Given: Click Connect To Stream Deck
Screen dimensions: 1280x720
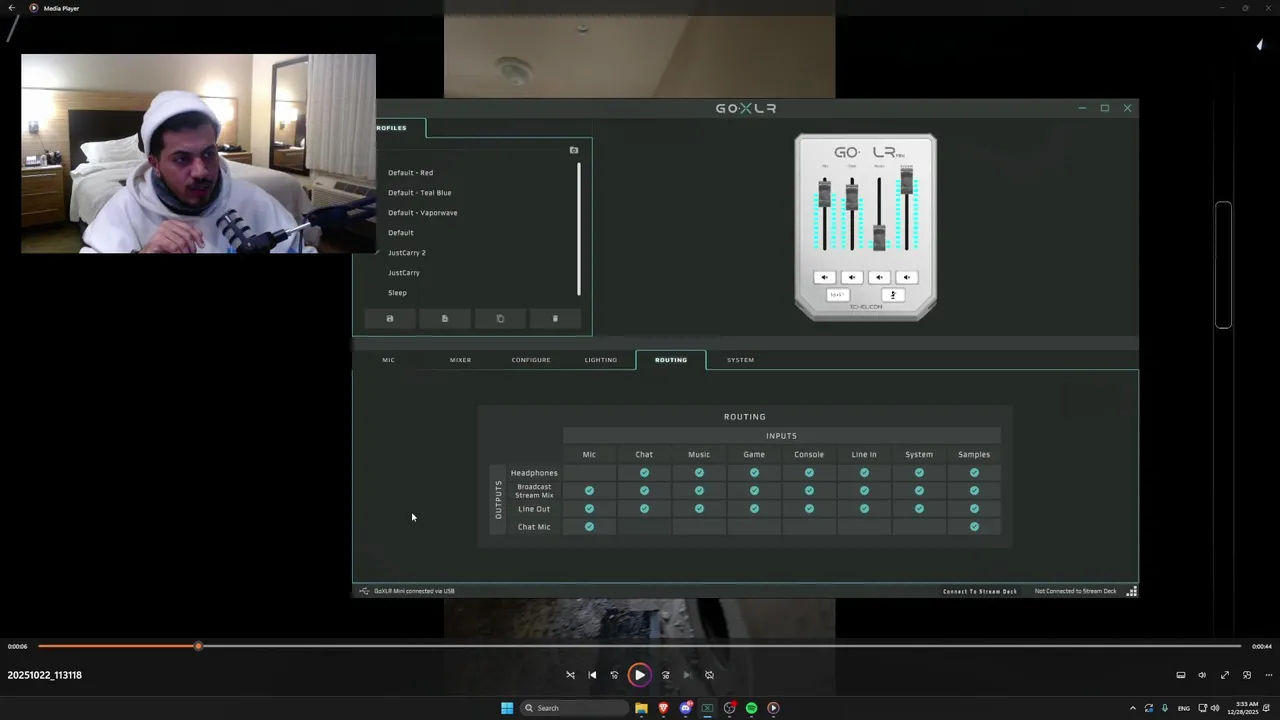Looking at the screenshot, I should [980, 591].
